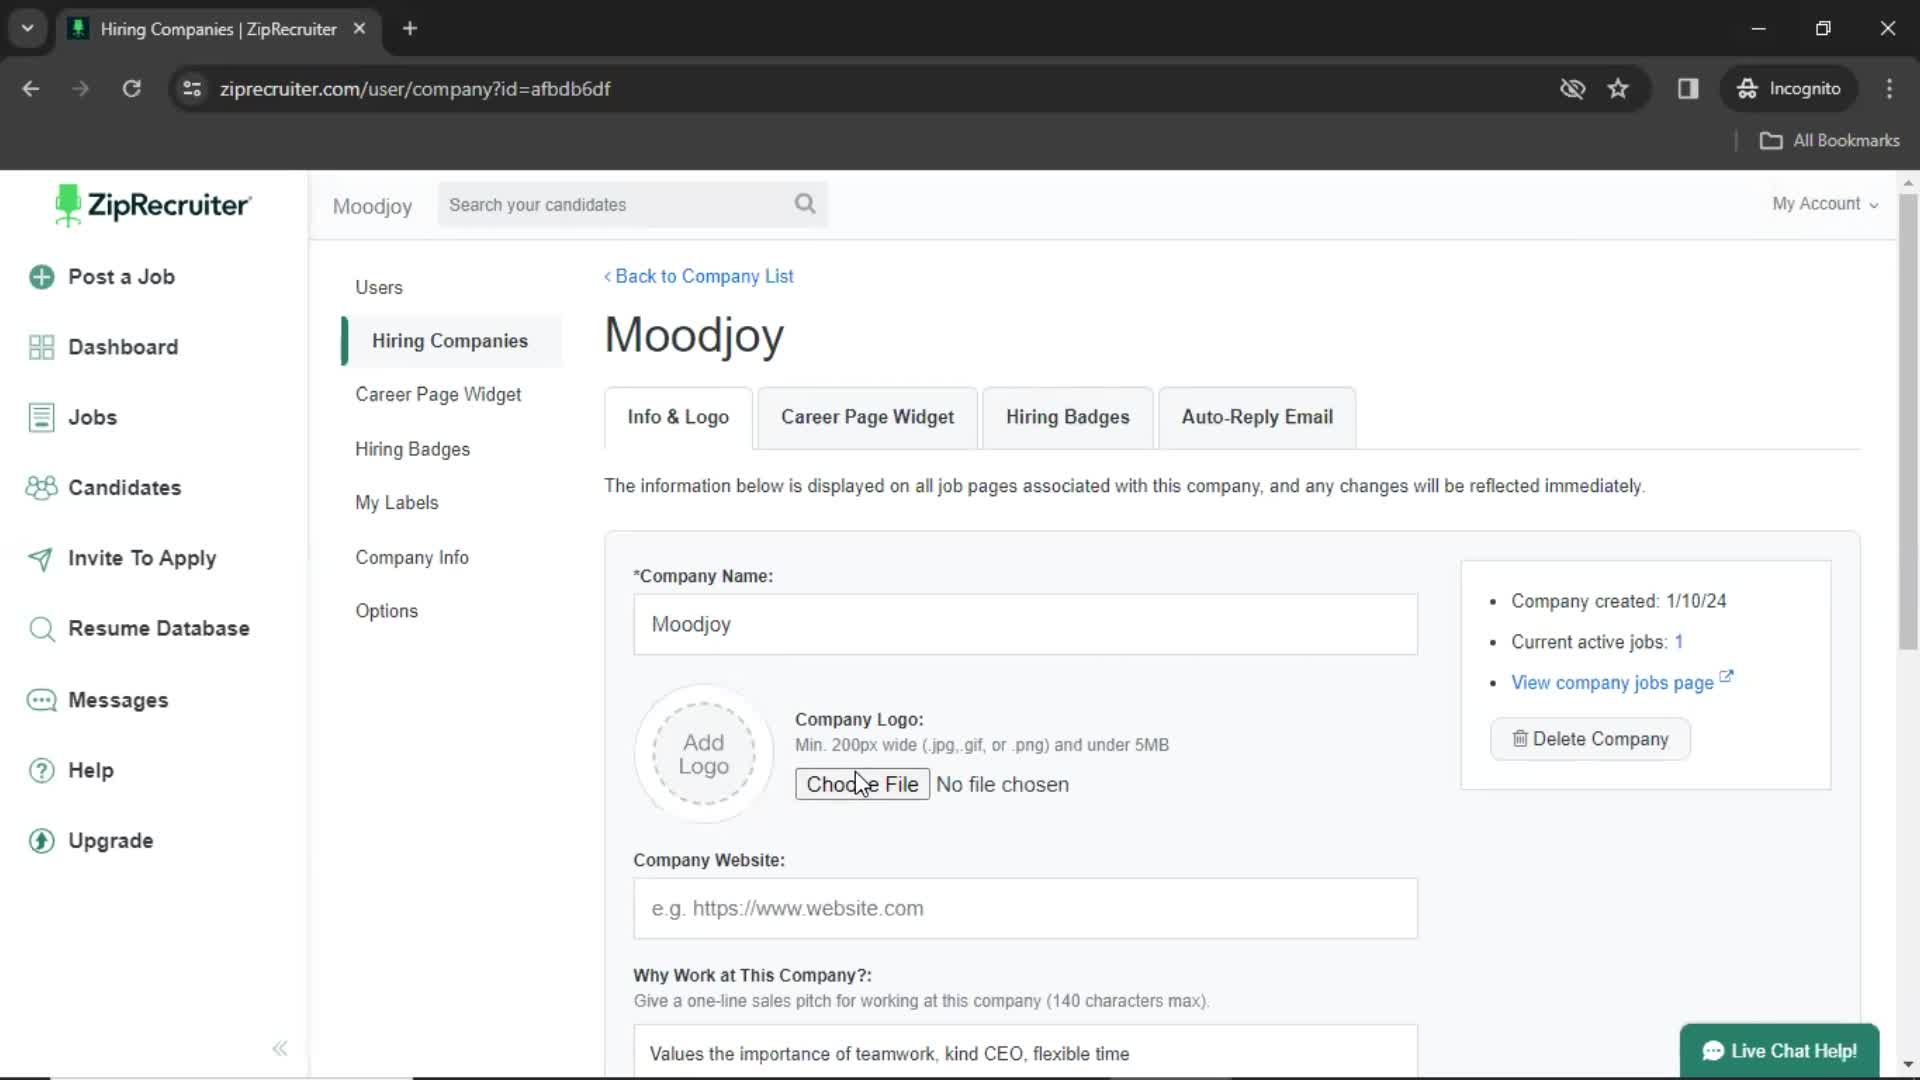This screenshot has height=1080, width=1920.
Task: Click the Jobs sidebar icon
Action: 41,418
